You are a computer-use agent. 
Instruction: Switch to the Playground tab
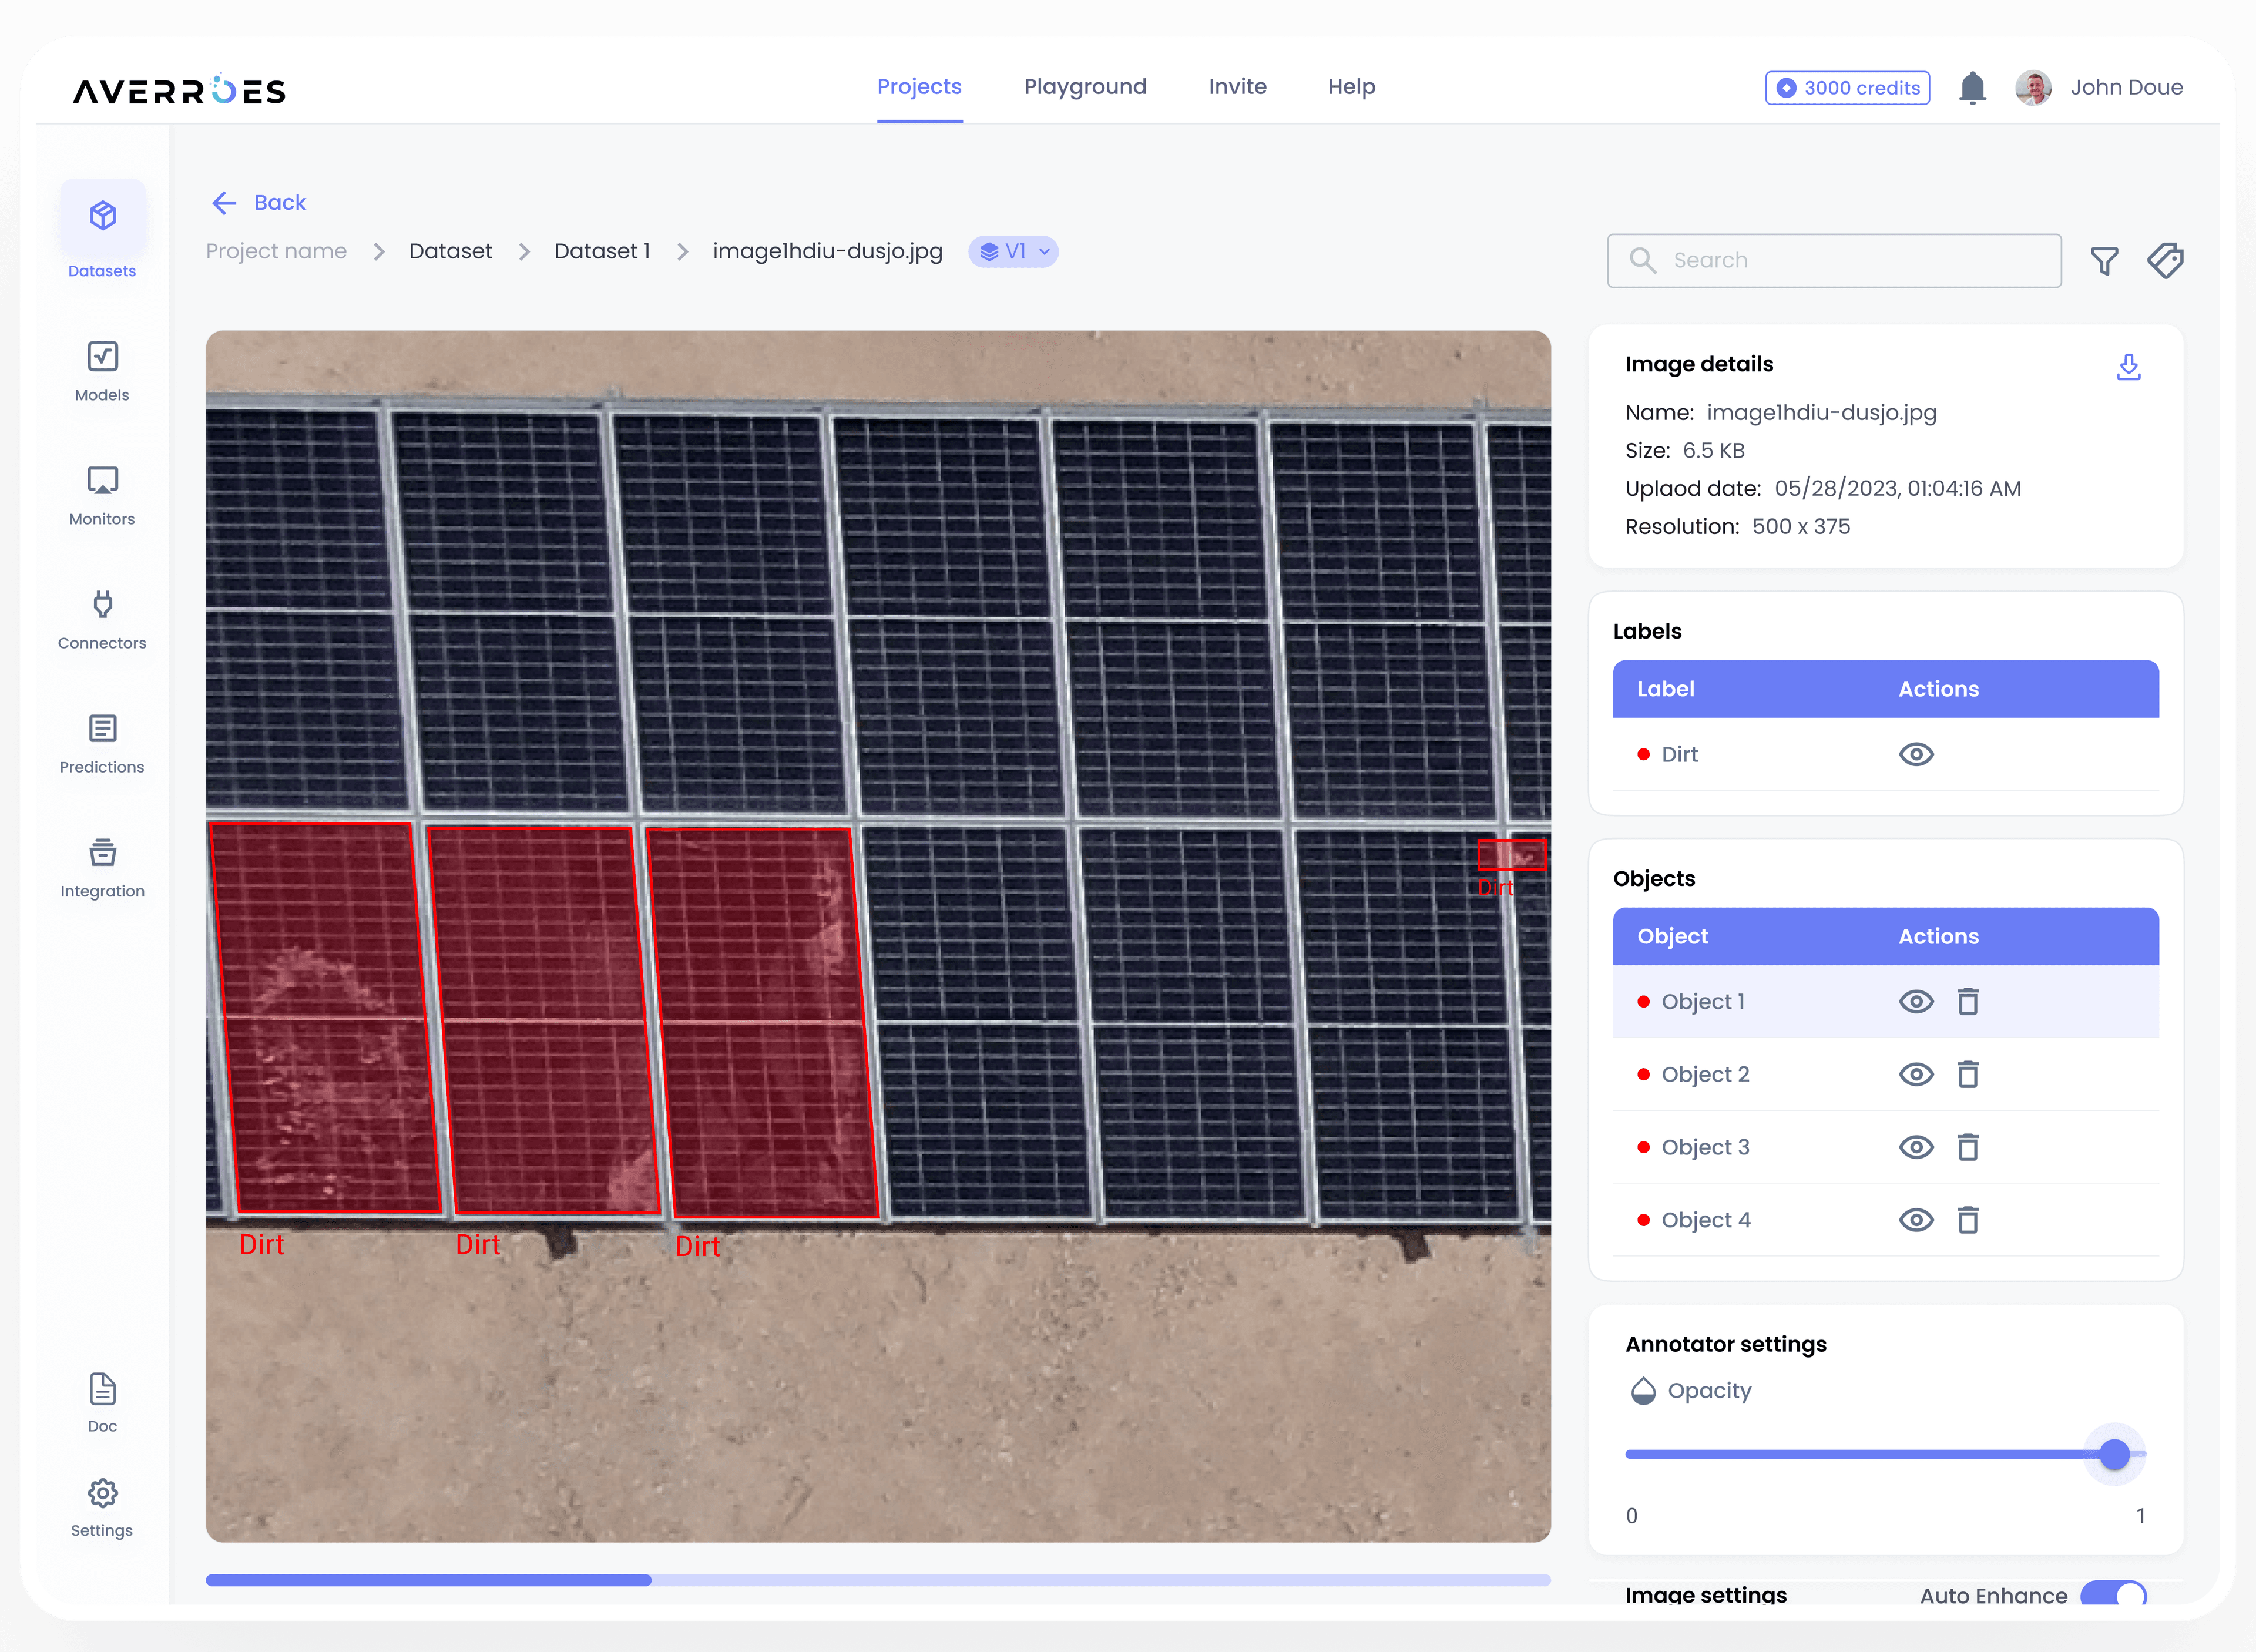click(x=1085, y=87)
